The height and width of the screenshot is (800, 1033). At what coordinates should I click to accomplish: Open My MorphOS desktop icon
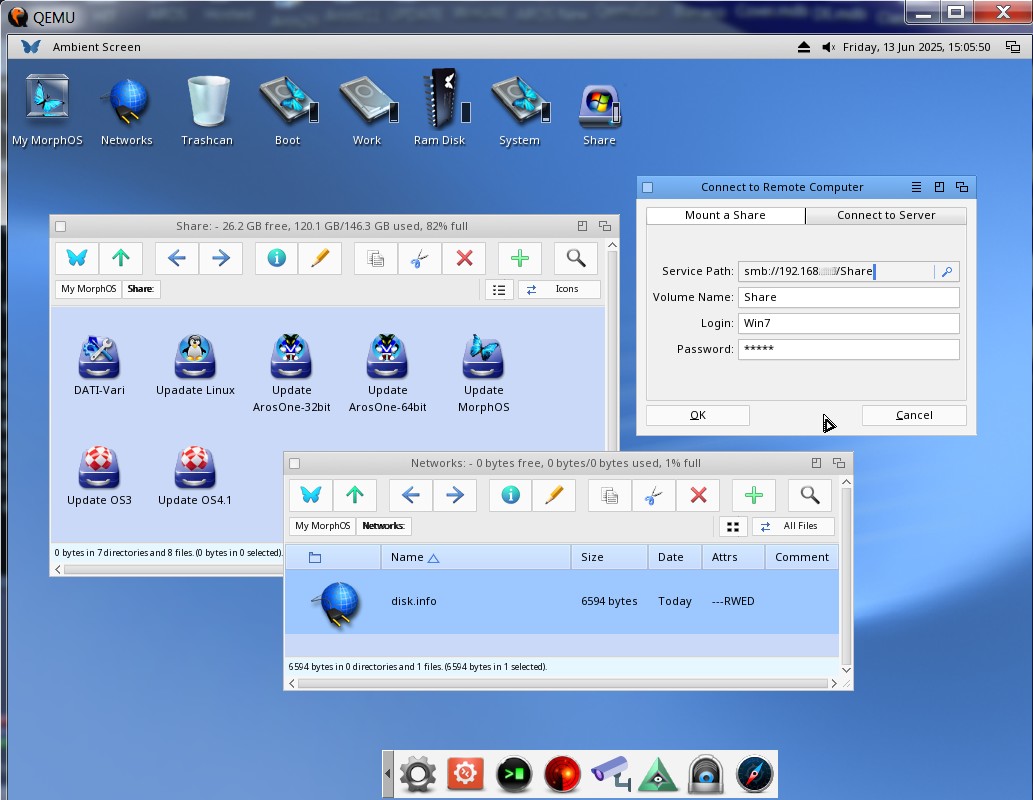[47, 109]
